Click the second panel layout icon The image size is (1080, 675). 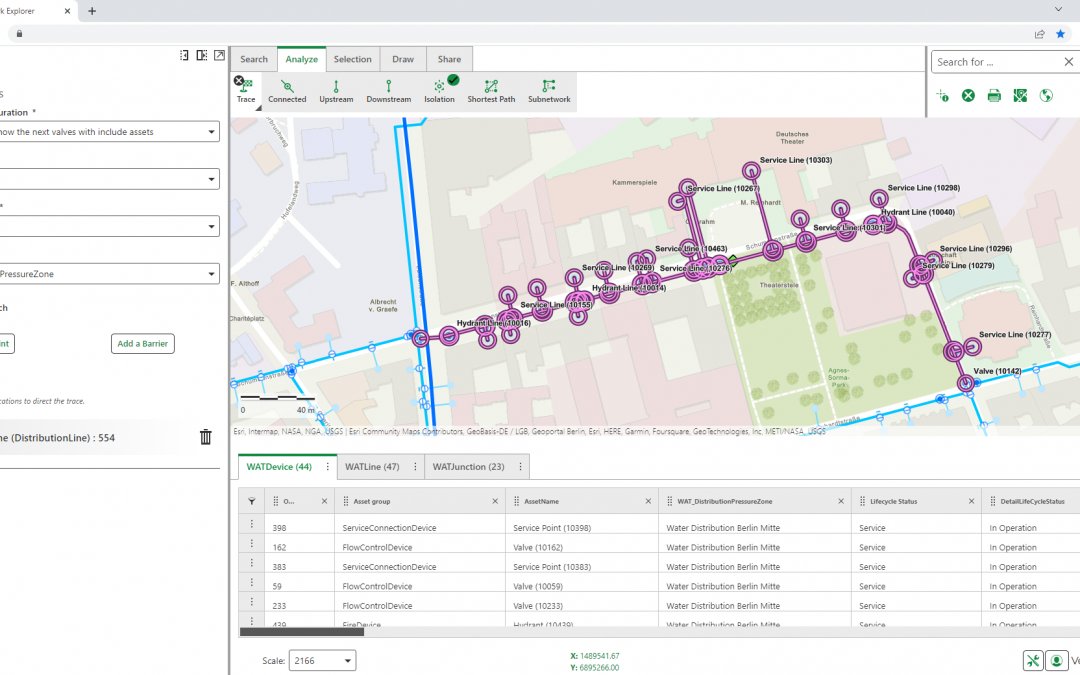tap(202, 55)
